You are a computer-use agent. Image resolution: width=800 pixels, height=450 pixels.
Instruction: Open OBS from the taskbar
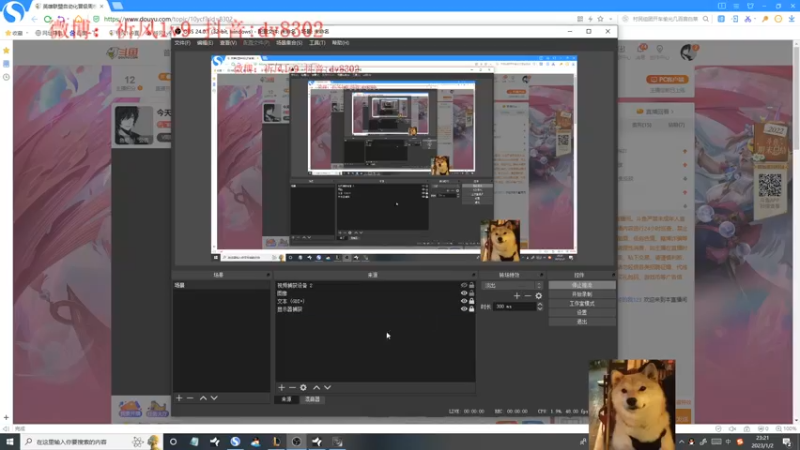coord(296,442)
